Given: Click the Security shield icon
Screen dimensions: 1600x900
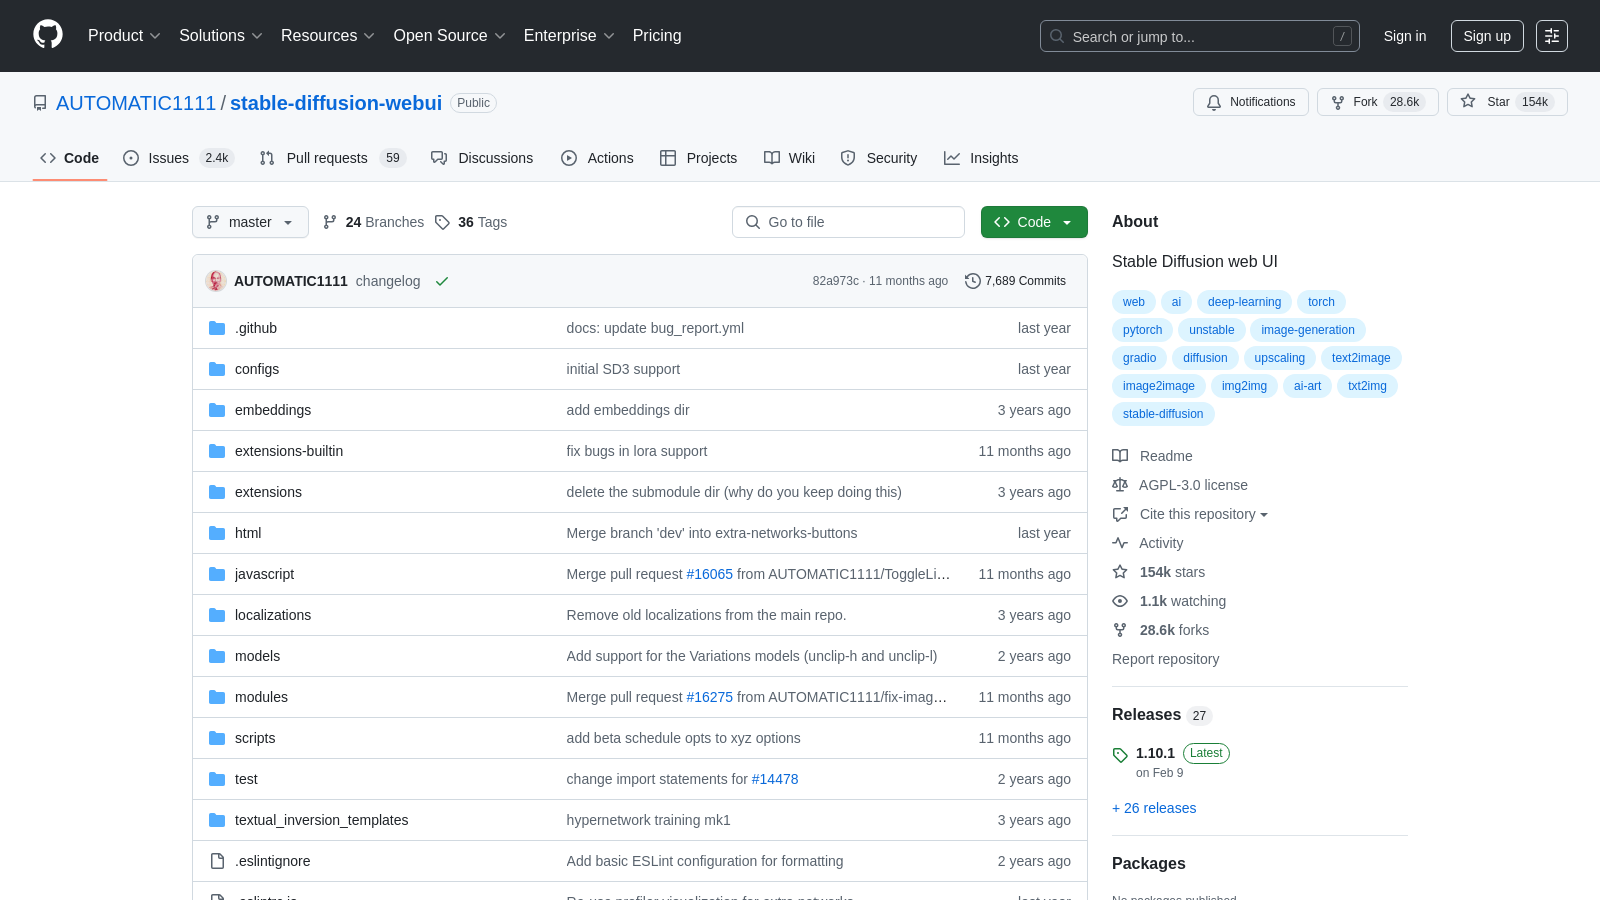Looking at the screenshot, I should (x=848, y=158).
